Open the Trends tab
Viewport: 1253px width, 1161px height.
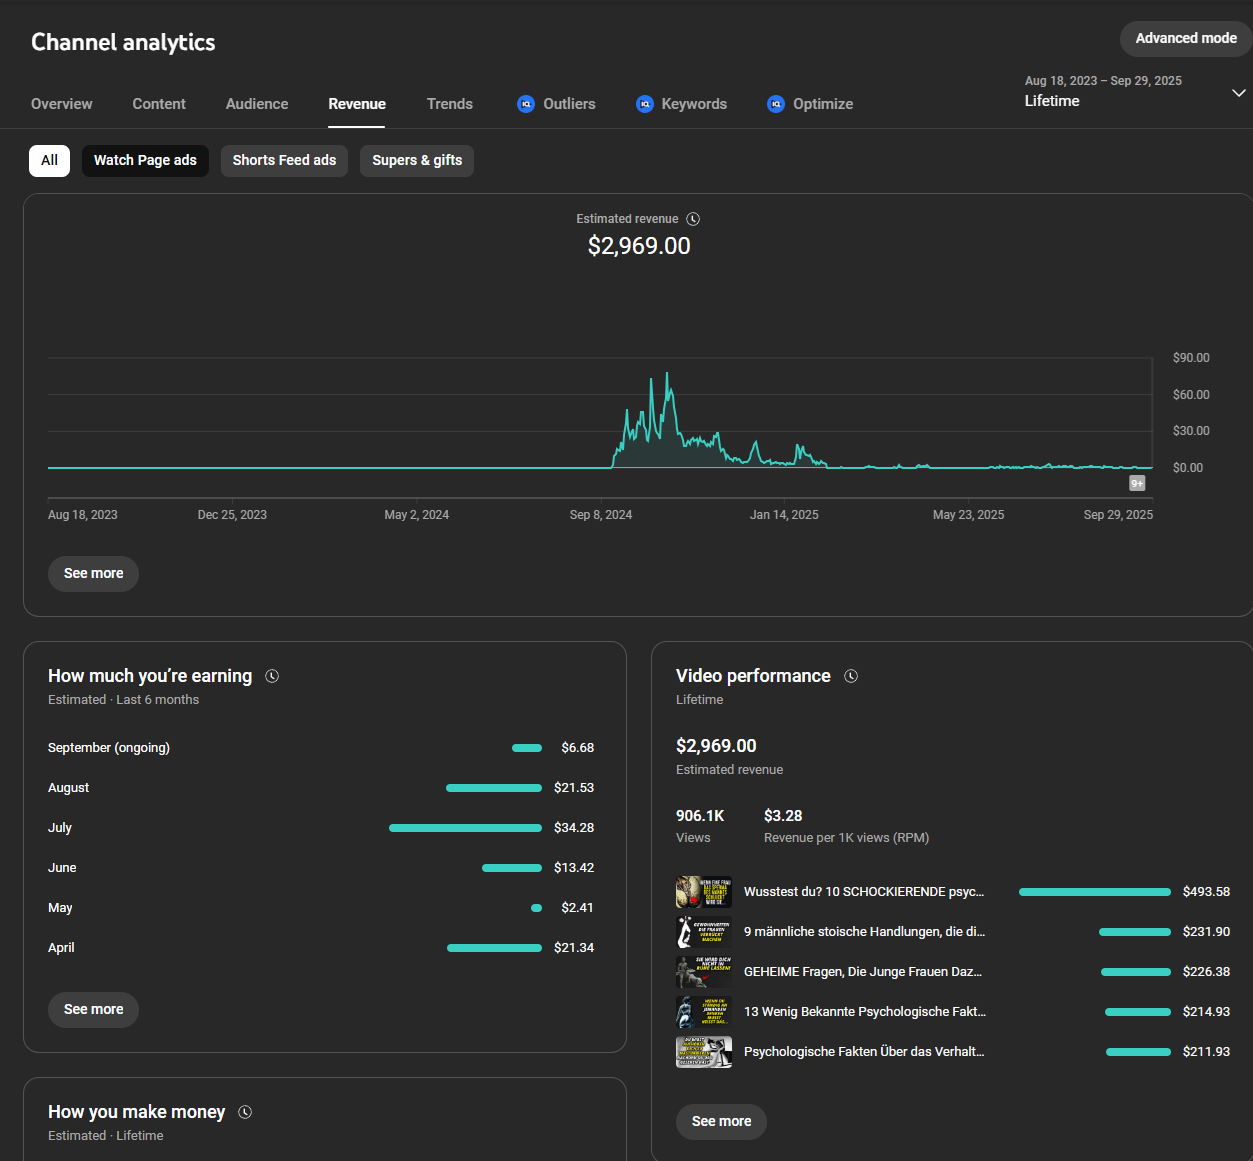(x=449, y=104)
